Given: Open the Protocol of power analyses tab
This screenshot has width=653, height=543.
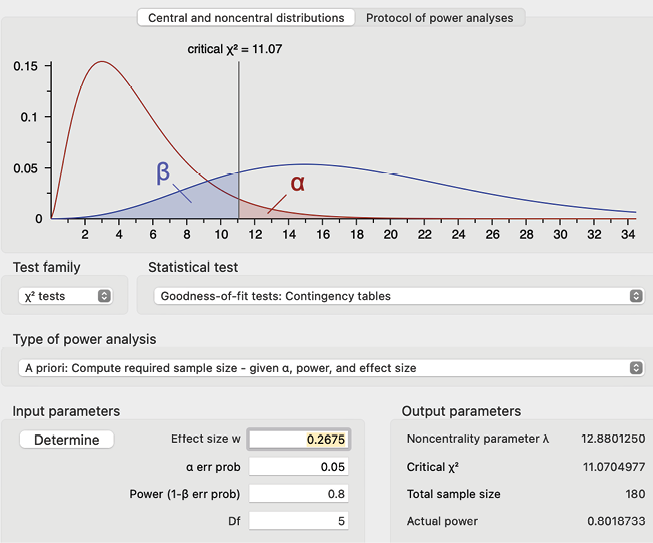Looking at the screenshot, I should [x=440, y=18].
